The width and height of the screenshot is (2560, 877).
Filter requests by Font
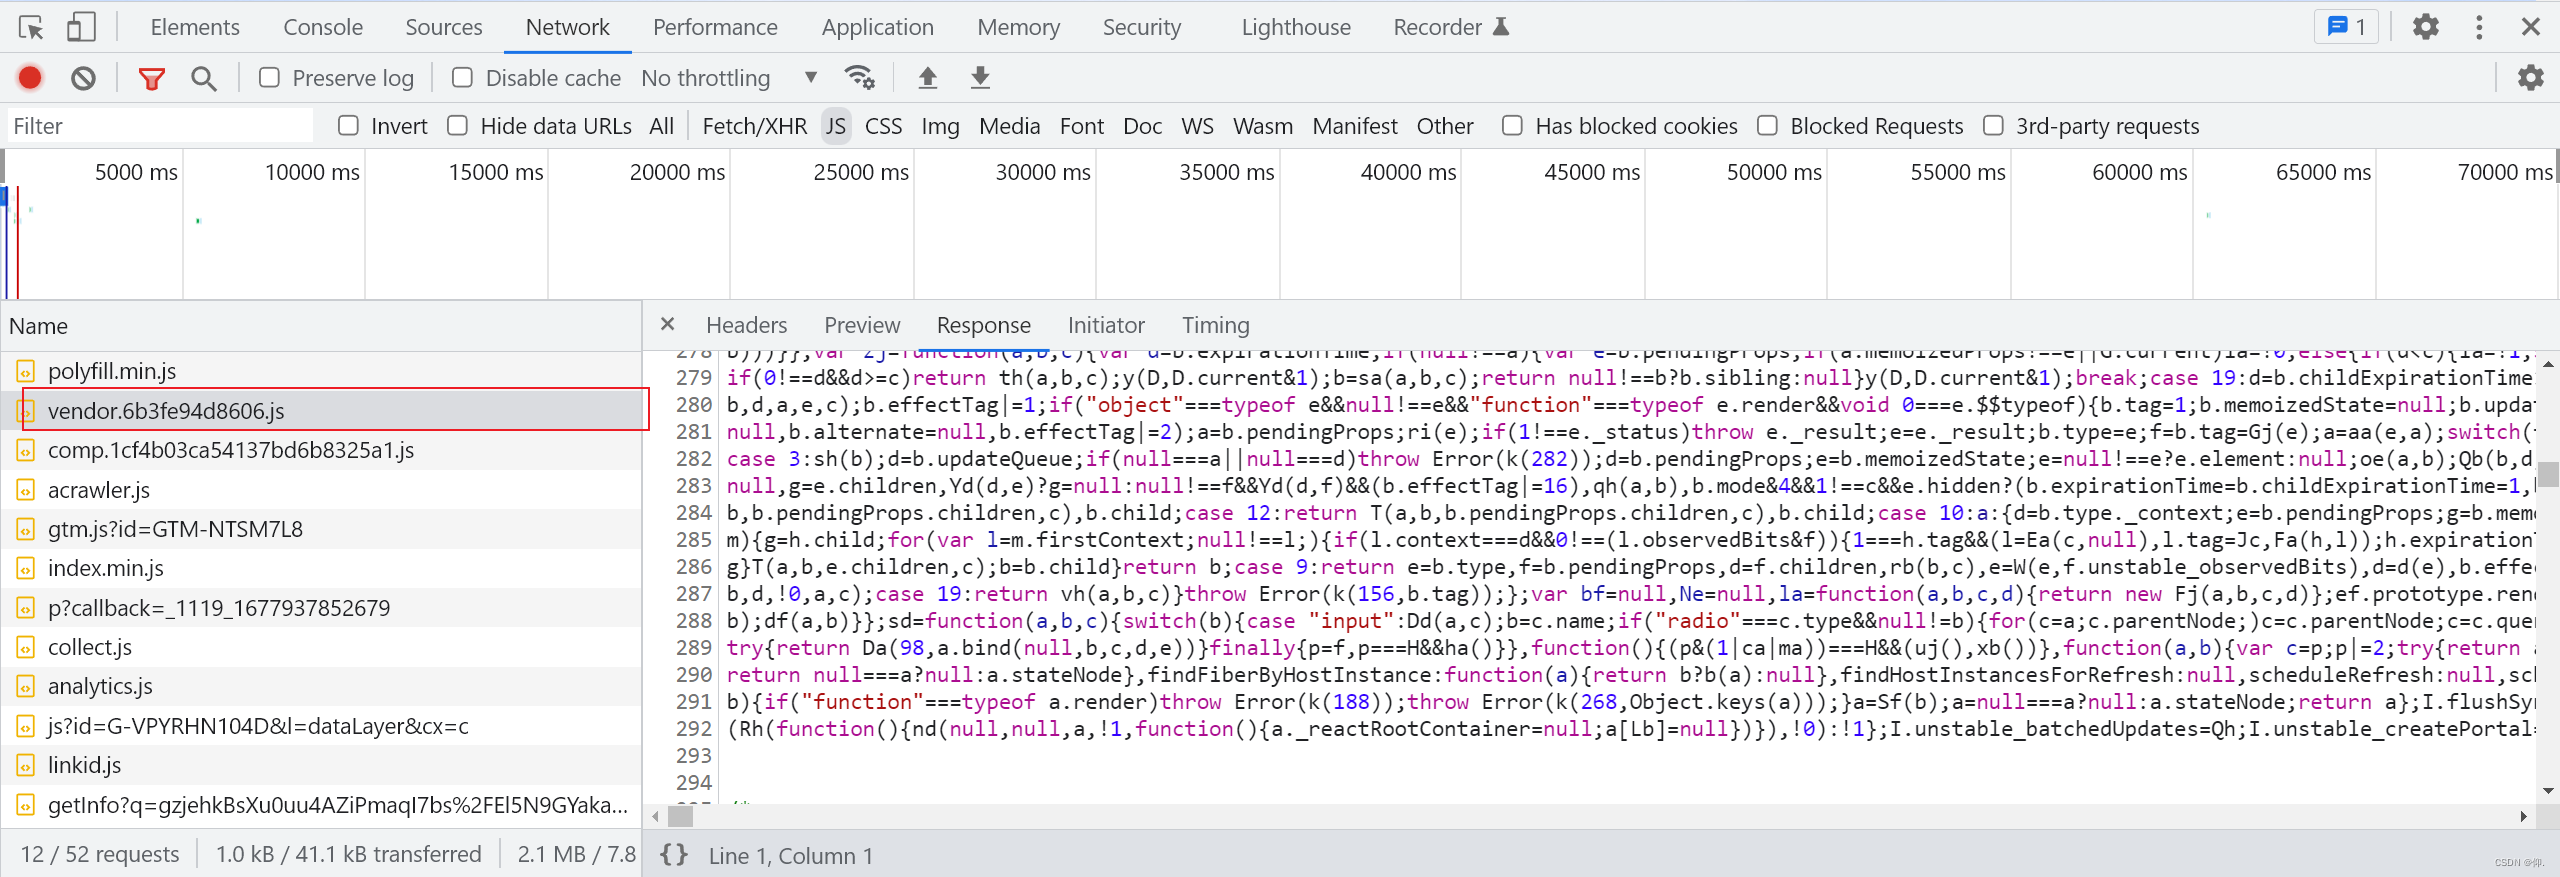click(x=1082, y=126)
